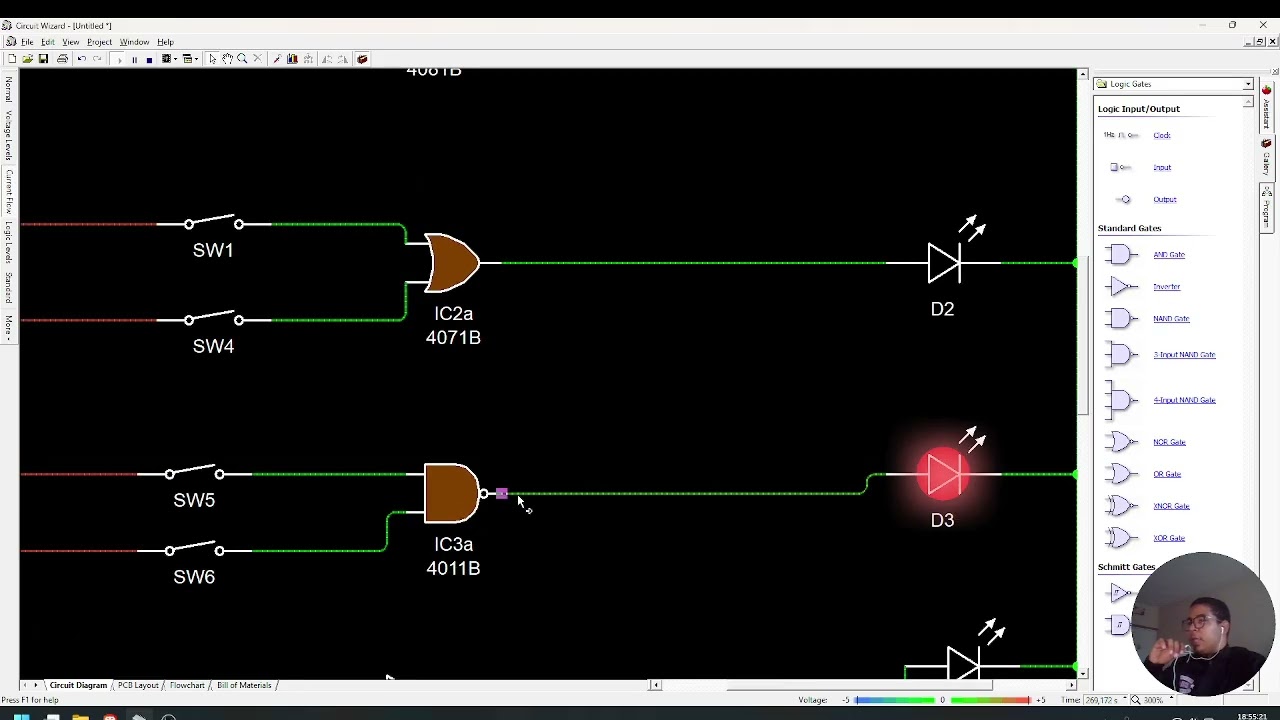The height and width of the screenshot is (720, 1280).
Task: Toggle switch SW6 on the circuit
Action: pyautogui.click(x=194, y=549)
